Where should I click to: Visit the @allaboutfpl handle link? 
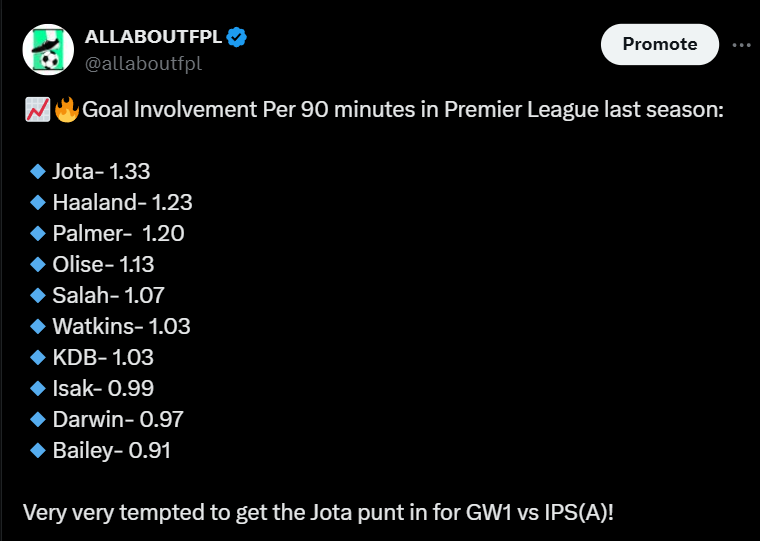click(x=142, y=63)
